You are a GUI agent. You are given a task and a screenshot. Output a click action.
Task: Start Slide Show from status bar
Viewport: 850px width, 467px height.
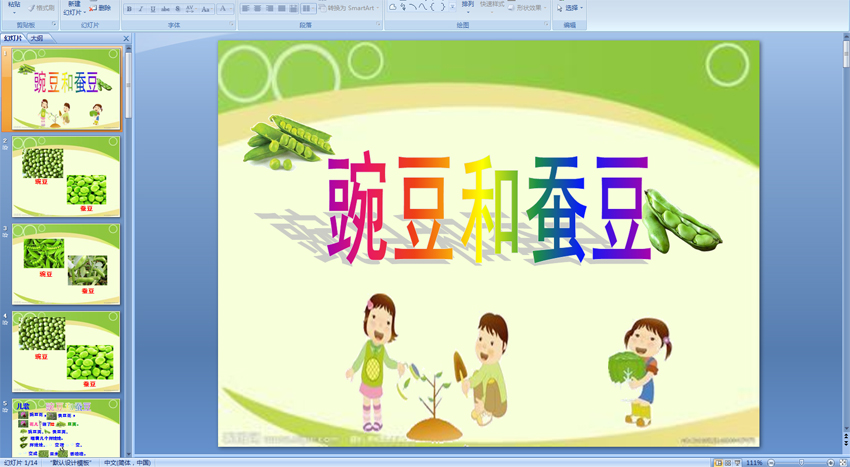[737, 463]
